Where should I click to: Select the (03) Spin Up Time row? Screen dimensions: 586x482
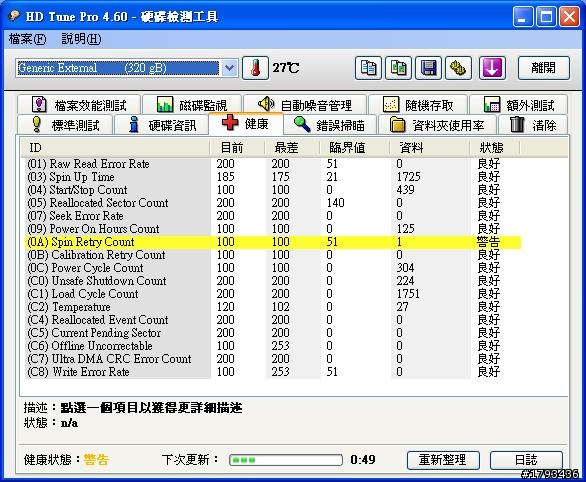(x=273, y=177)
